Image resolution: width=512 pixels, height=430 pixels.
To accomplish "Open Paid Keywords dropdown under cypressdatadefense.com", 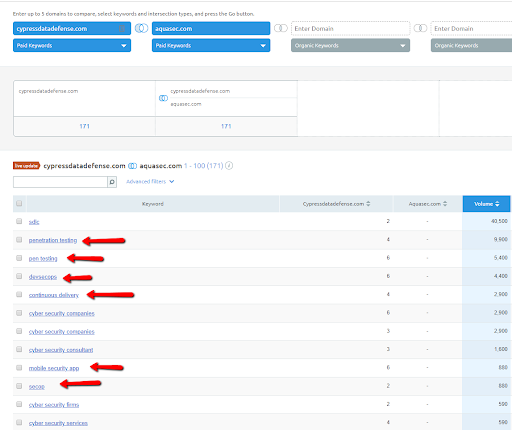I will point(72,45).
